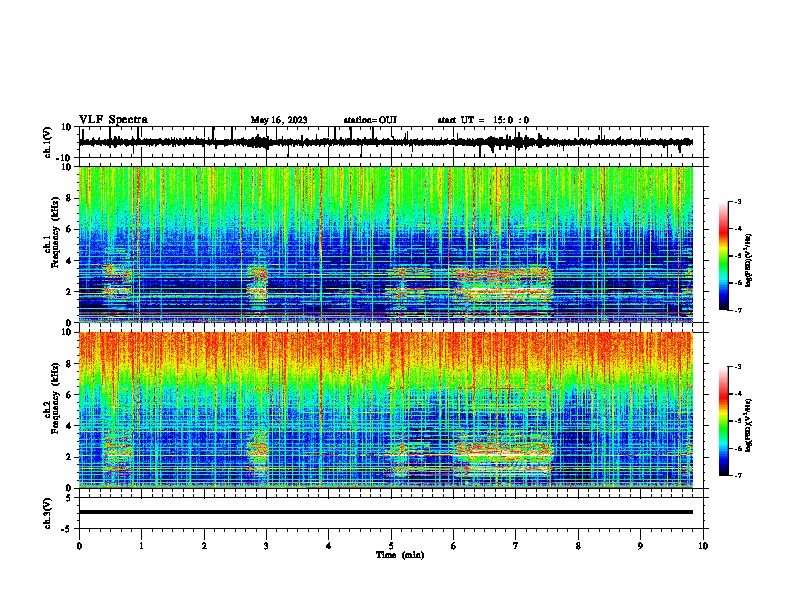Screen dimensions: 792x612
Task: Click the "8" tick on ch.1 frequency axis
Action: 71,198
